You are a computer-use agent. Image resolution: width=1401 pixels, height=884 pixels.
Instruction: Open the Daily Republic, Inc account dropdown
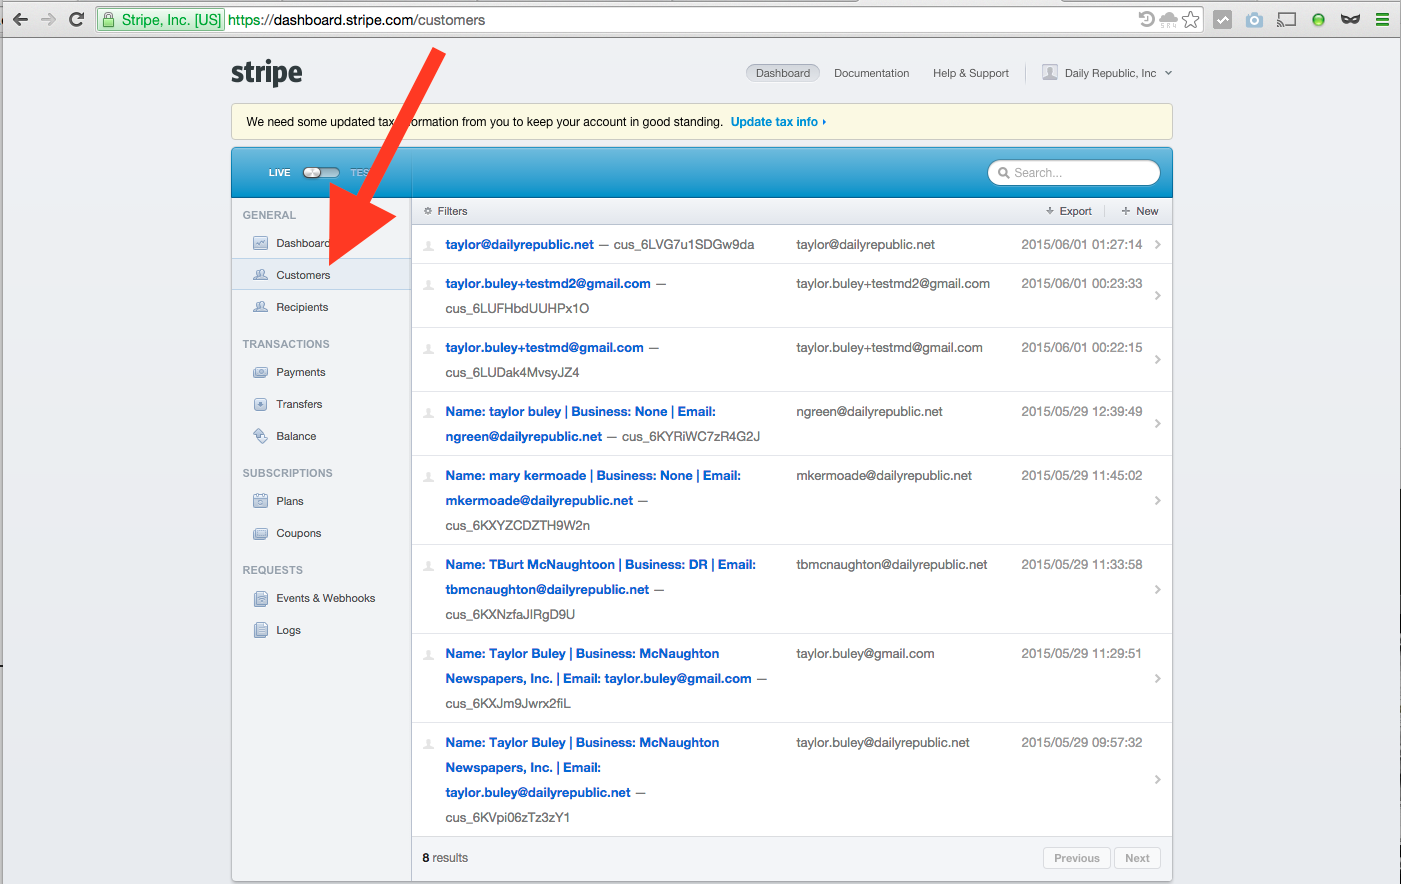(1107, 73)
